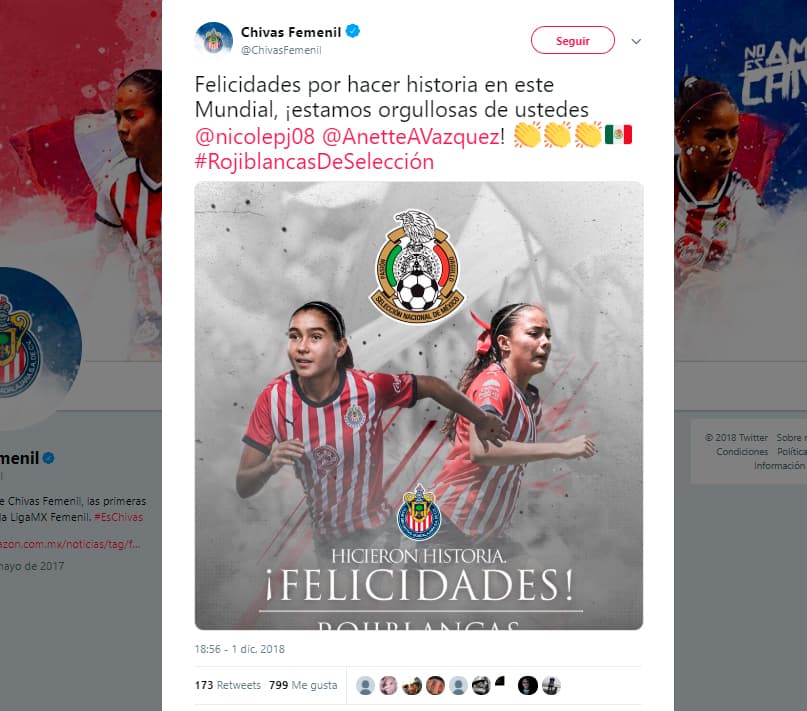This screenshot has height=711, width=807.
Task: Click the fourth liker avatar icon
Action: click(435, 685)
